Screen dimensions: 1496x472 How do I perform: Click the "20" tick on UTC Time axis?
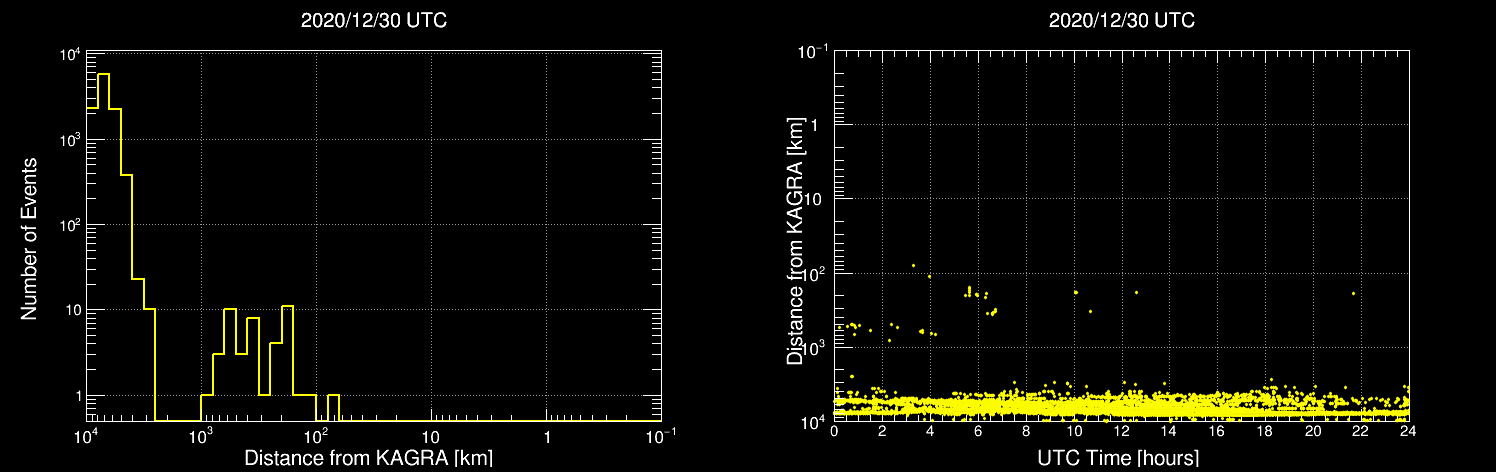pos(1313,432)
